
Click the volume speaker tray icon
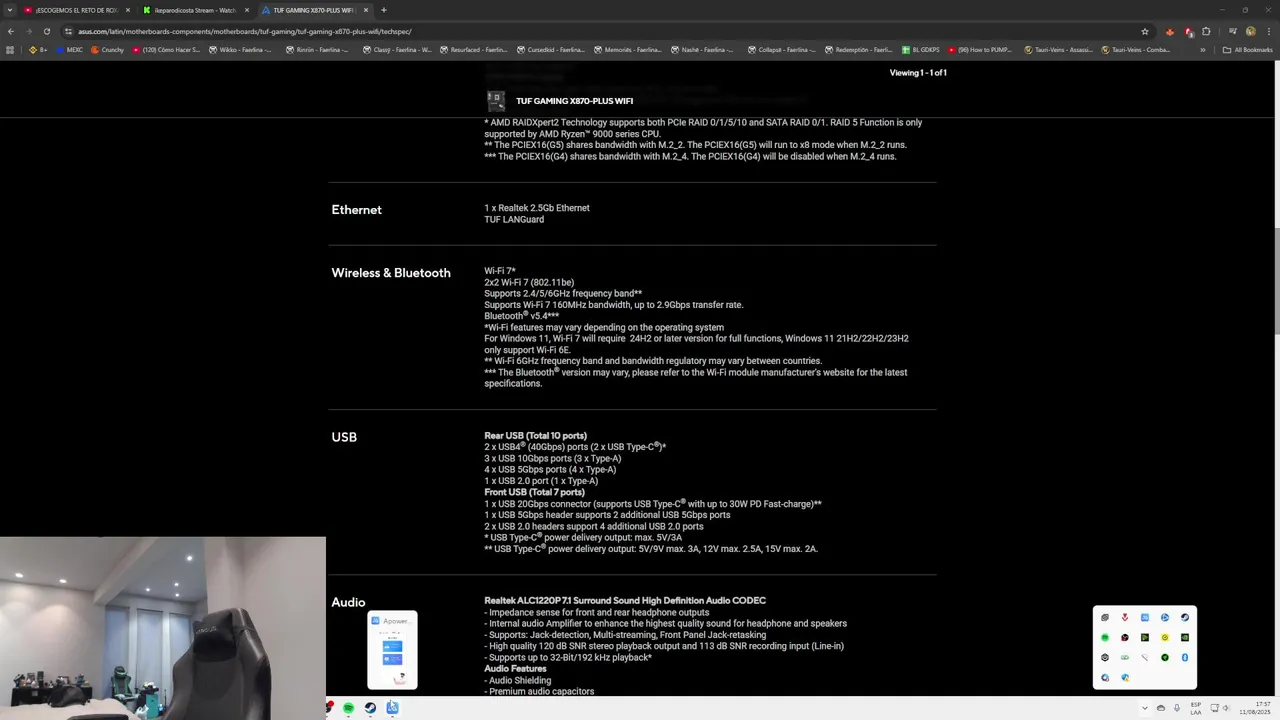pyautogui.click(x=1228, y=708)
